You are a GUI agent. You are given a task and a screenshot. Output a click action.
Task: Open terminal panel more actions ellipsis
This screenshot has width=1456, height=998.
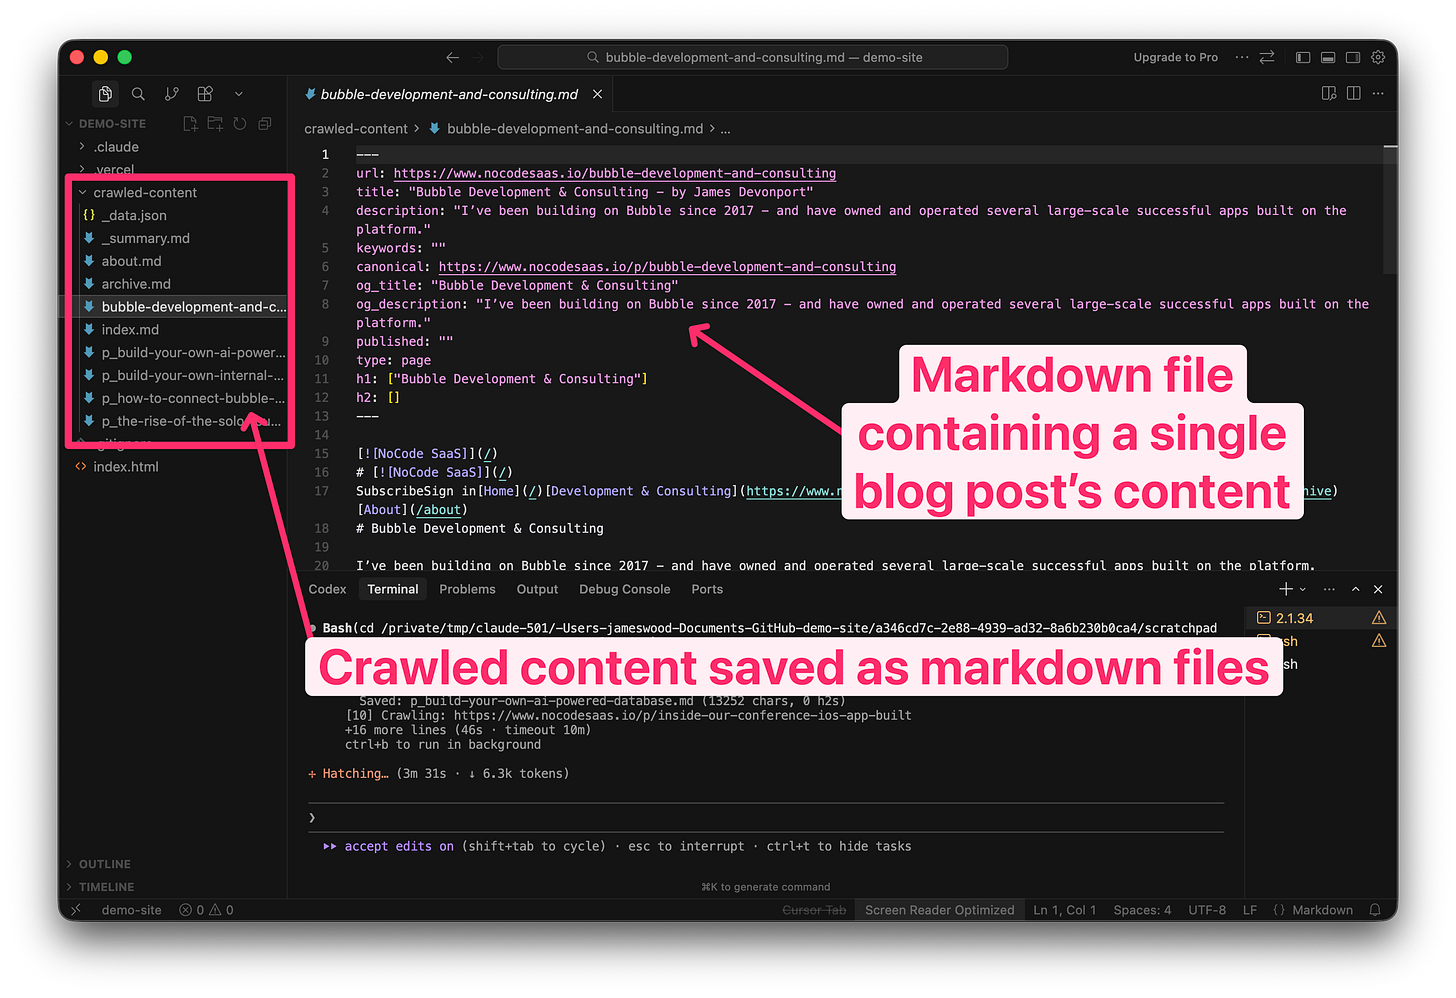click(x=1329, y=589)
